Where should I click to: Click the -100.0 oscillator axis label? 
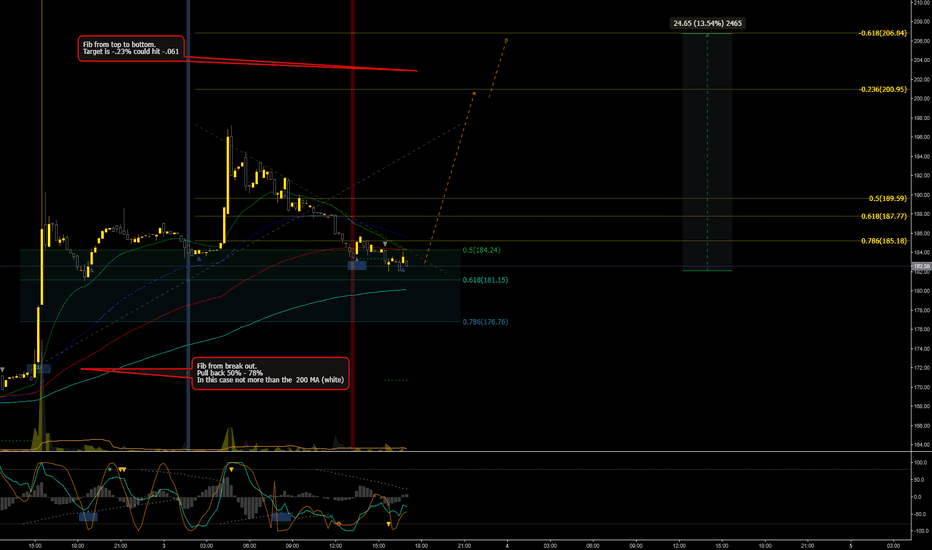921,531
